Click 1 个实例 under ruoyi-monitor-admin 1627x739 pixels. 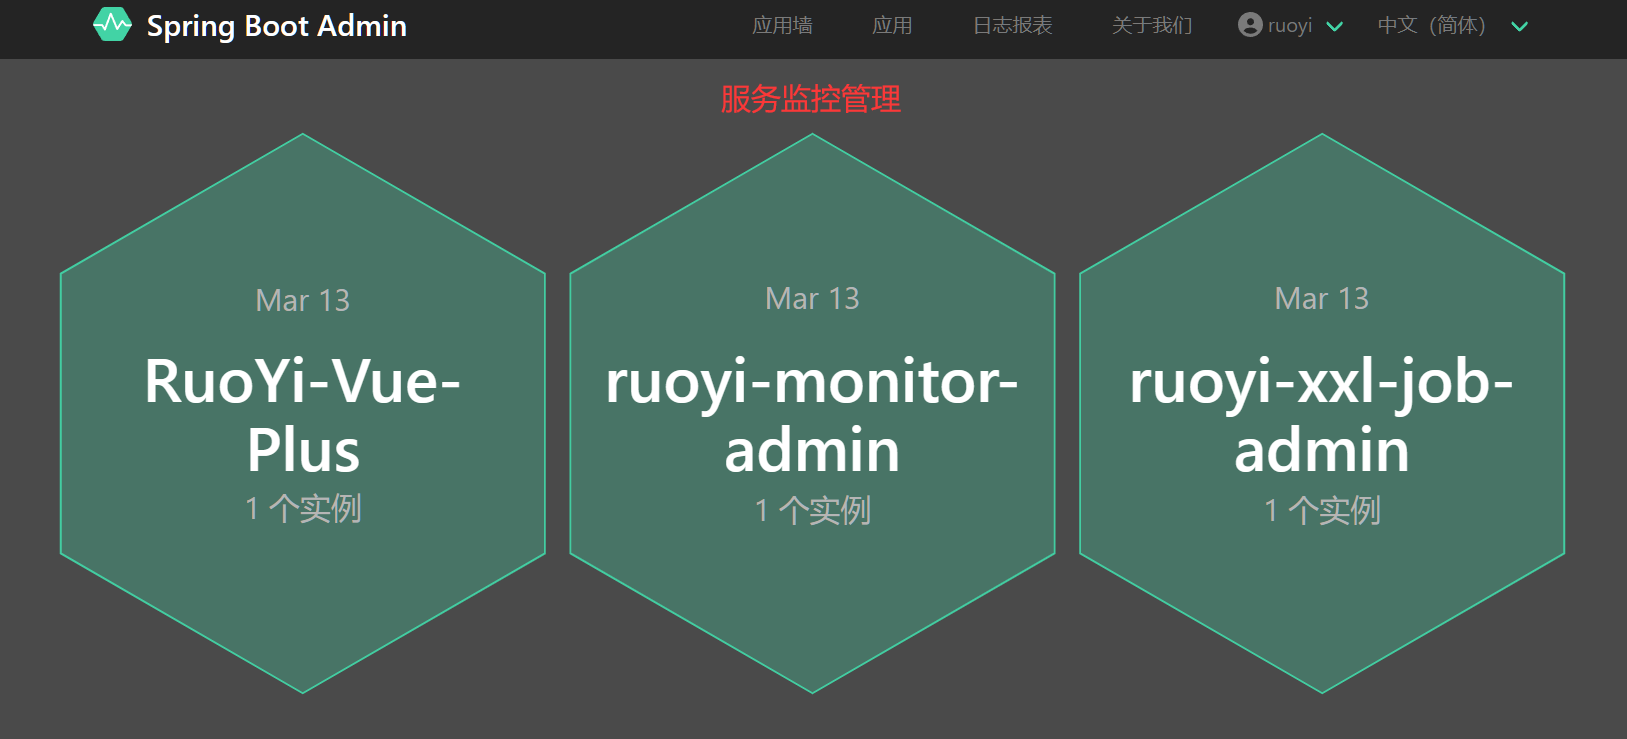pyautogui.click(x=812, y=511)
